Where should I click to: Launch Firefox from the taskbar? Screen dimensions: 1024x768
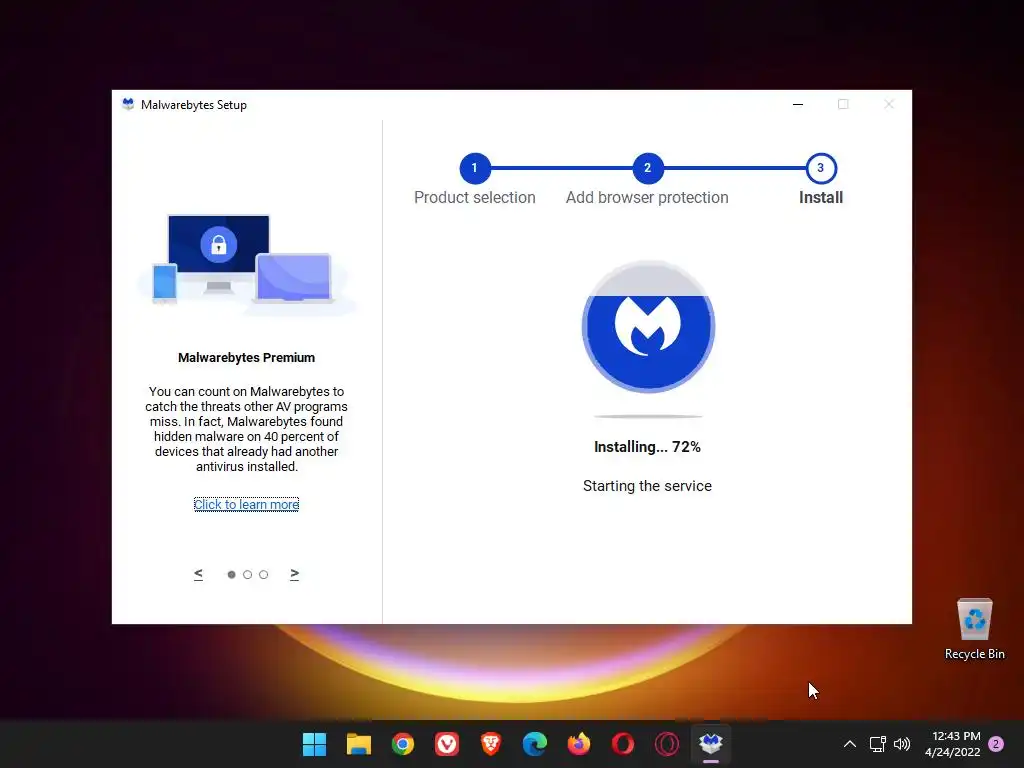click(x=579, y=744)
